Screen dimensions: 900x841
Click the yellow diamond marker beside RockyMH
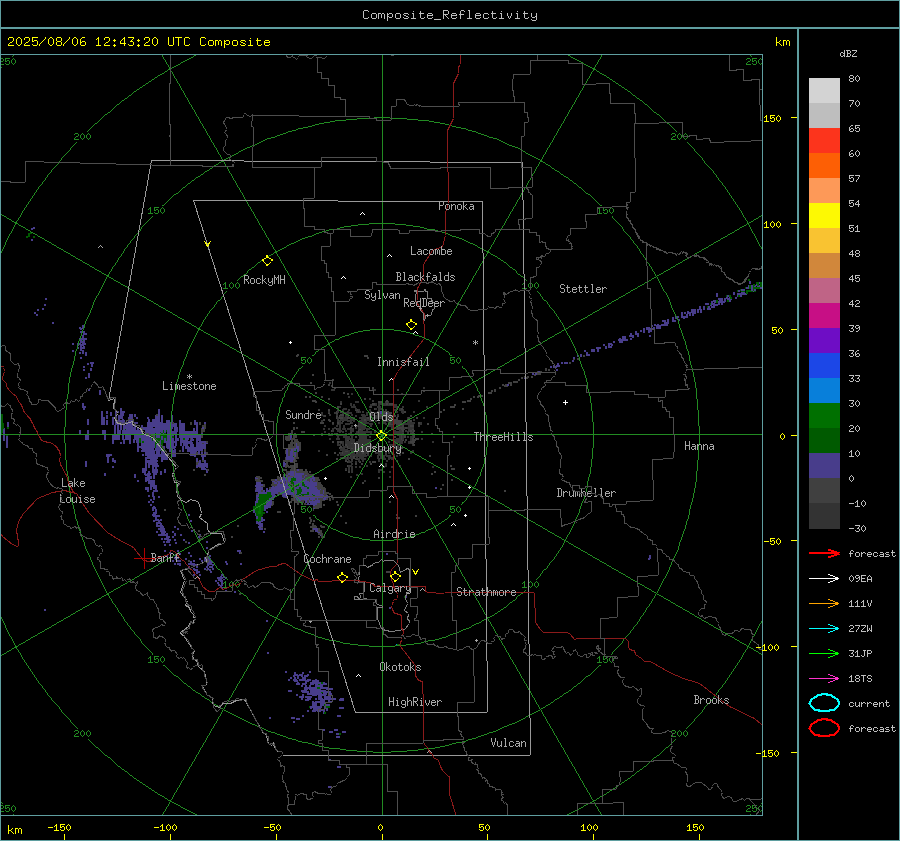click(267, 261)
